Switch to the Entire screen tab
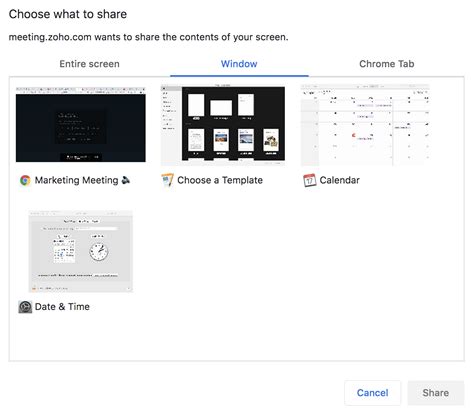This screenshot has height=412, width=474. click(89, 64)
